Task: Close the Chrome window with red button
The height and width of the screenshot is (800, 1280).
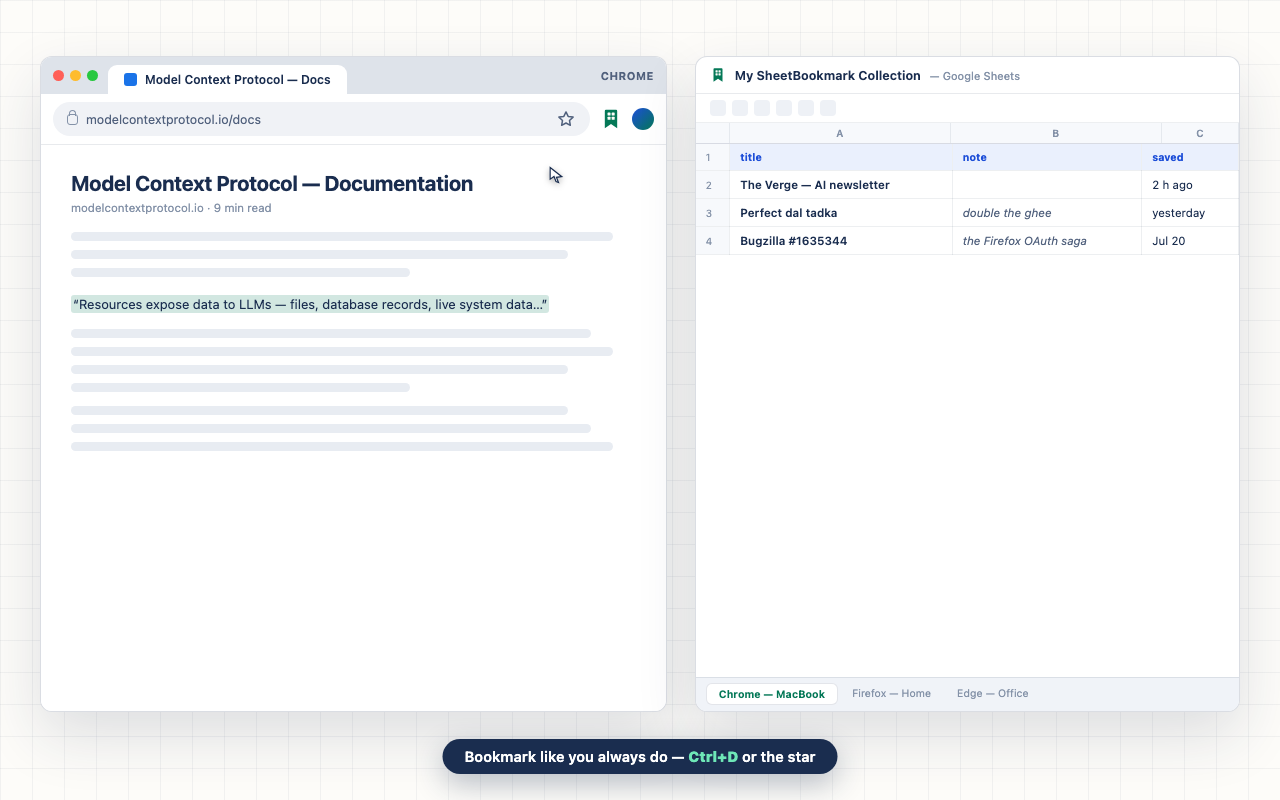Action: (59, 76)
